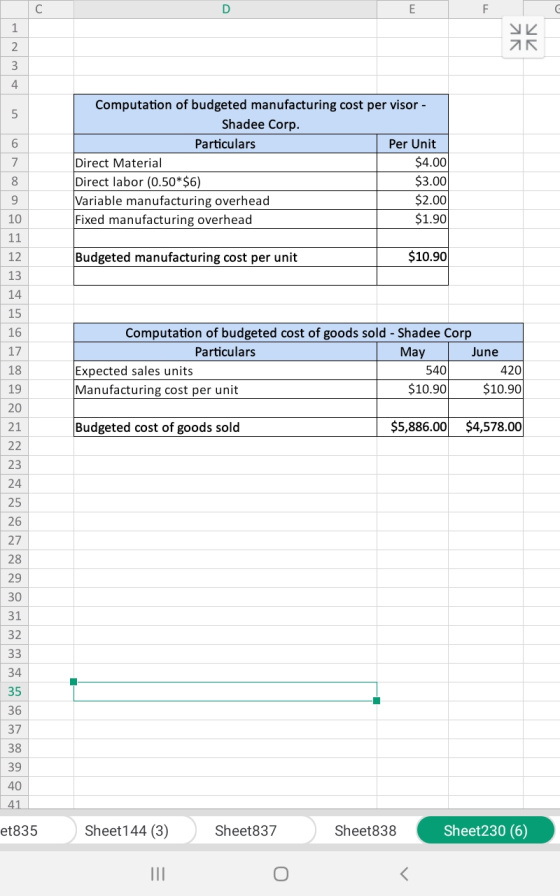Image resolution: width=560 pixels, height=896 pixels.
Task: Select row 1 header
Action: pyautogui.click(x=14, y=28)
